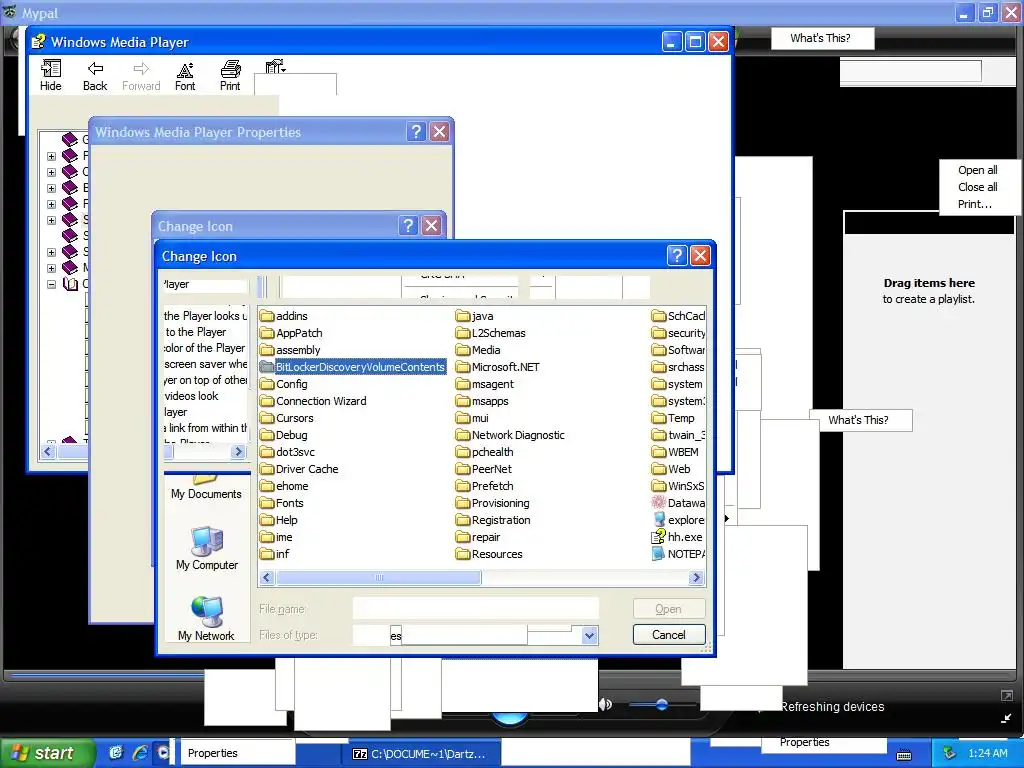Select the java folder
Image resolution: width=1024 pixels, height=768 pixels.
tap(475, 316)
